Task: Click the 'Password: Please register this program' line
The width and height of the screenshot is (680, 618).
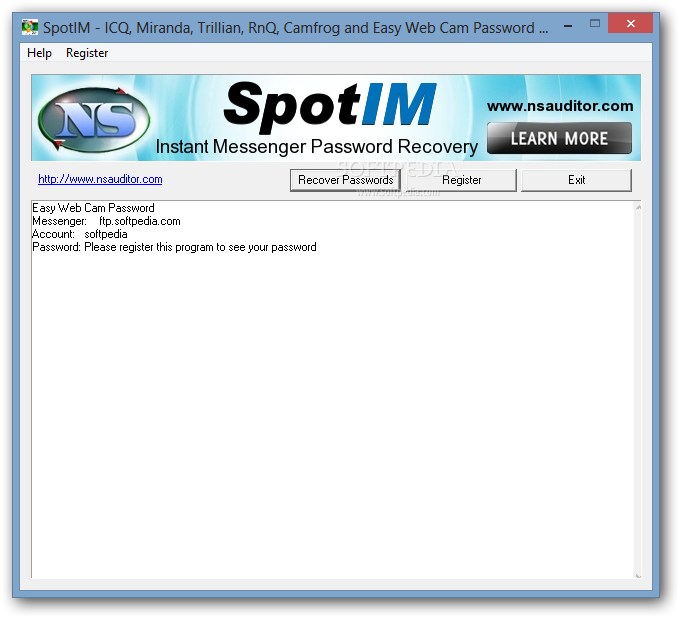Action: [174, 247]
